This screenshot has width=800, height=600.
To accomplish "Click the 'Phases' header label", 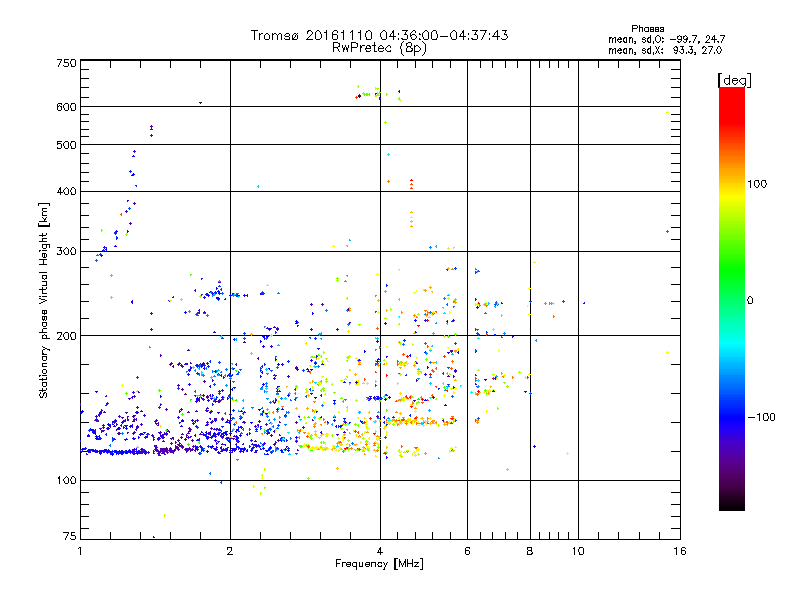I will (647, 29).
